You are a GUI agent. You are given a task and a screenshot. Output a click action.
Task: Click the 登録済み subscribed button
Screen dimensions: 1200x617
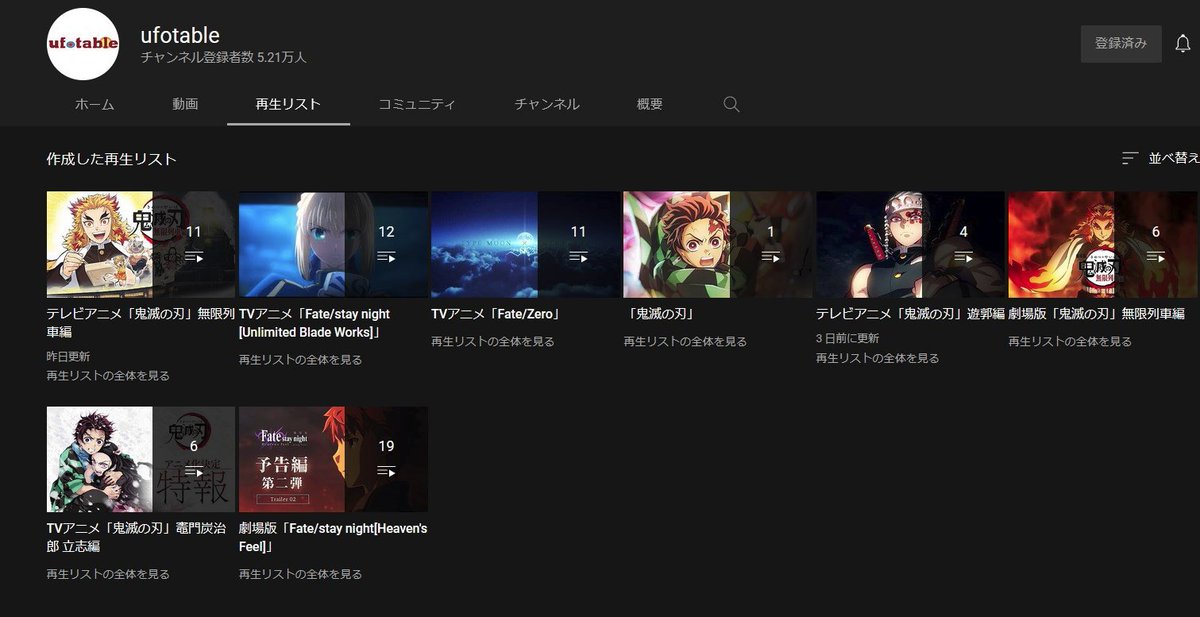tap(1121, 44)
